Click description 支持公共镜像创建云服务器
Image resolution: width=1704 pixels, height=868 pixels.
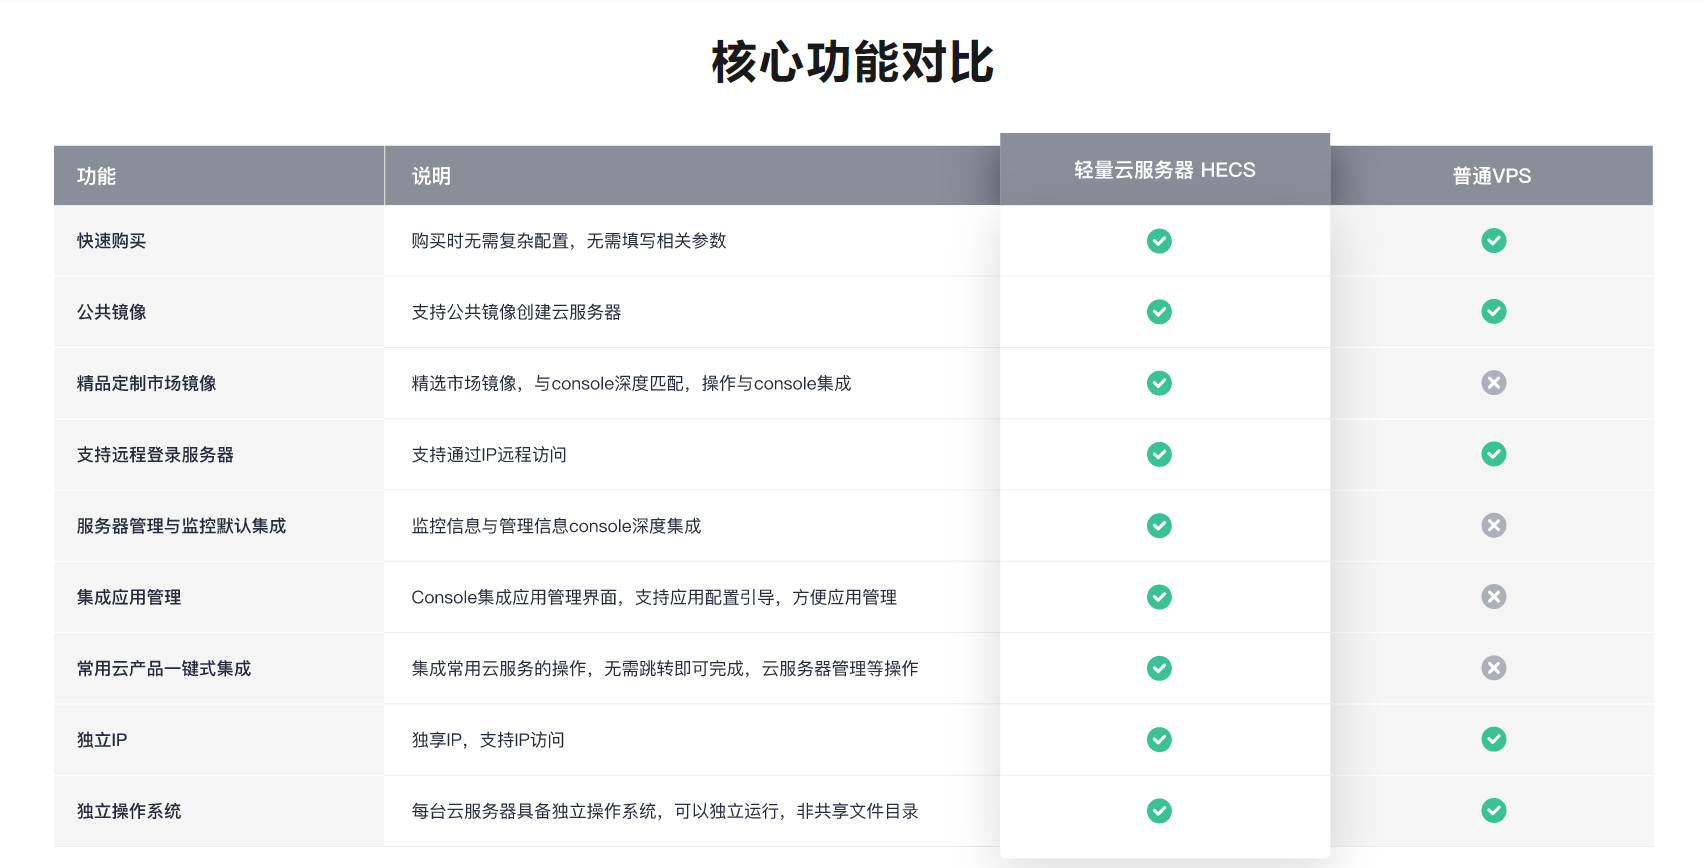pyautogui.click(x=516, y=312)
